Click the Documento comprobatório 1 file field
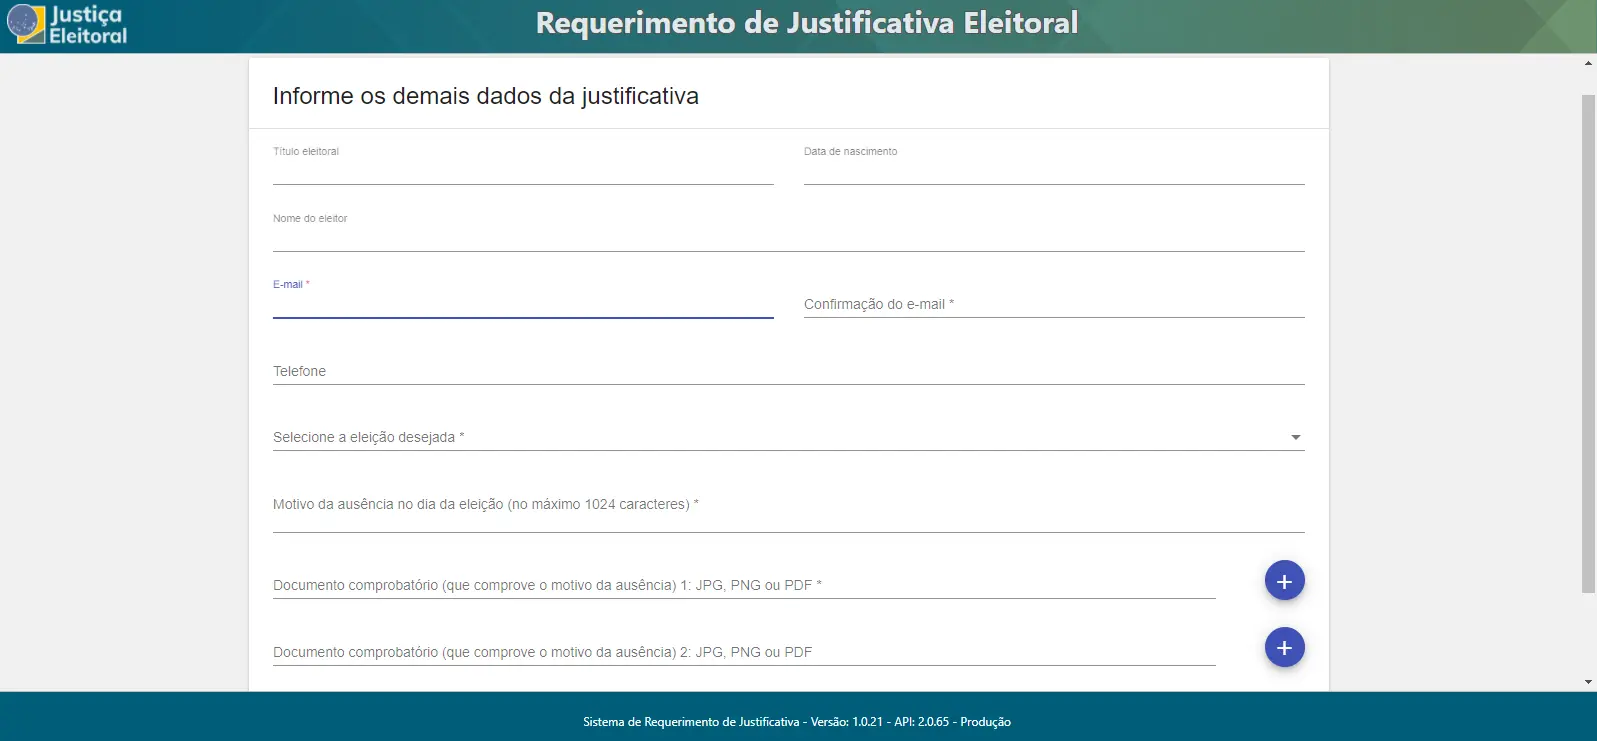The width and height of the screenshot is (1597, 741). (744, 585)
